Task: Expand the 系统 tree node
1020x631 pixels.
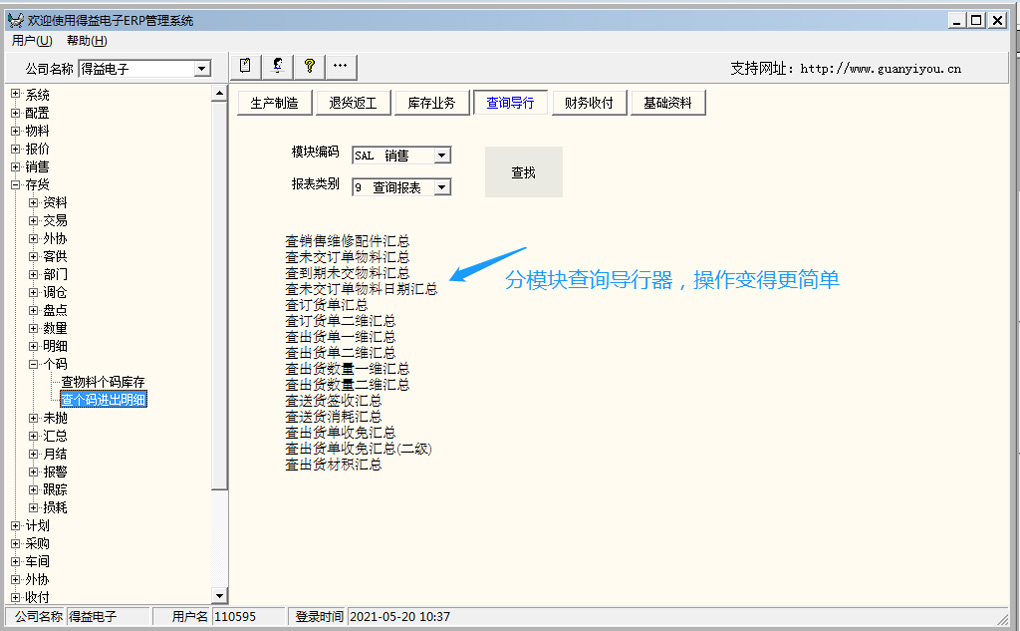Action: point(16,95)
